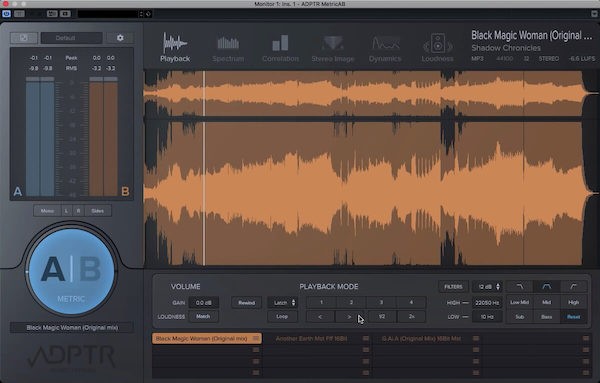
Task: Click the 1/2 loop length button
Action: [x=382, y=316]
